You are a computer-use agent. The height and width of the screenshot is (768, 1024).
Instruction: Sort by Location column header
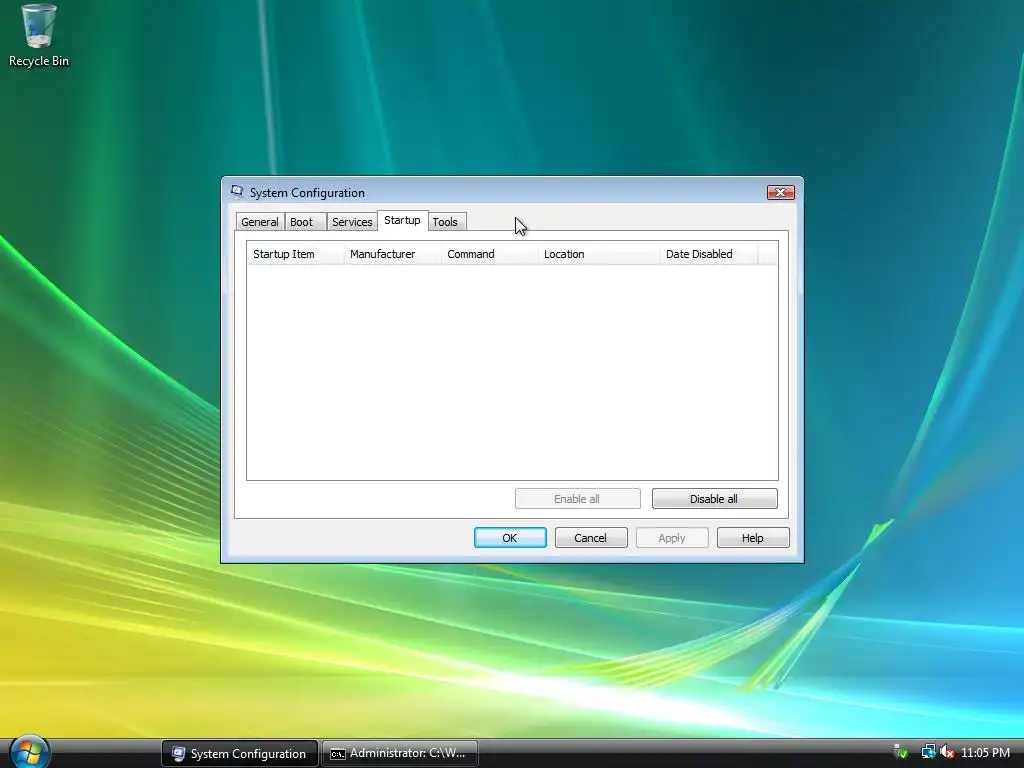[x=600, y=254]
